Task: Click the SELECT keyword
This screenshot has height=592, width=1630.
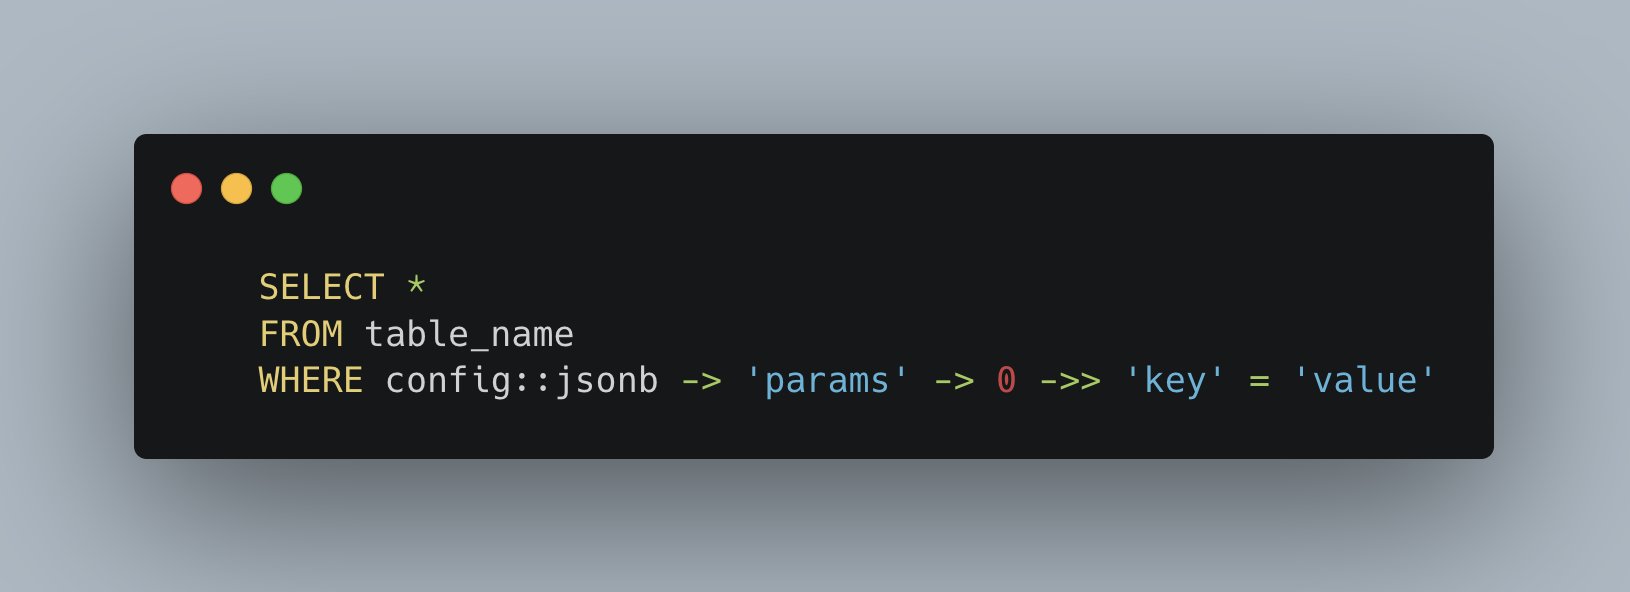Action: point(321,287)
